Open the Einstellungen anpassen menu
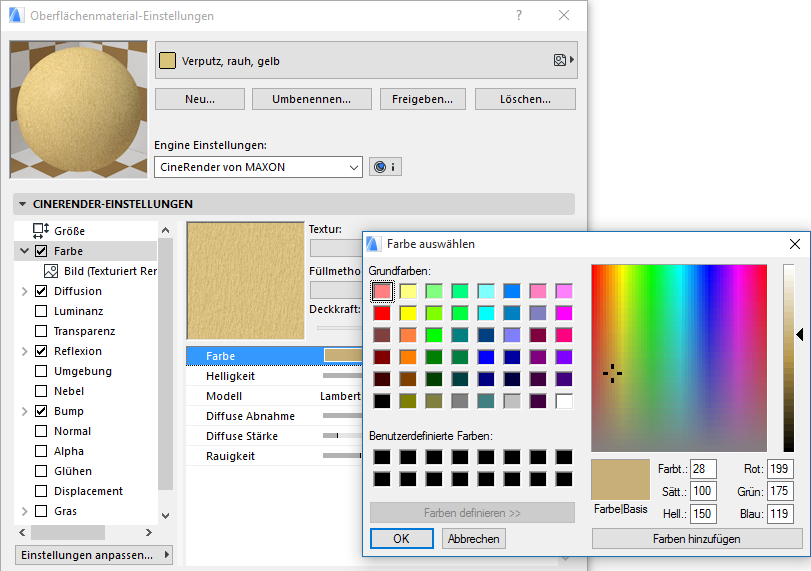 (94, 555)
